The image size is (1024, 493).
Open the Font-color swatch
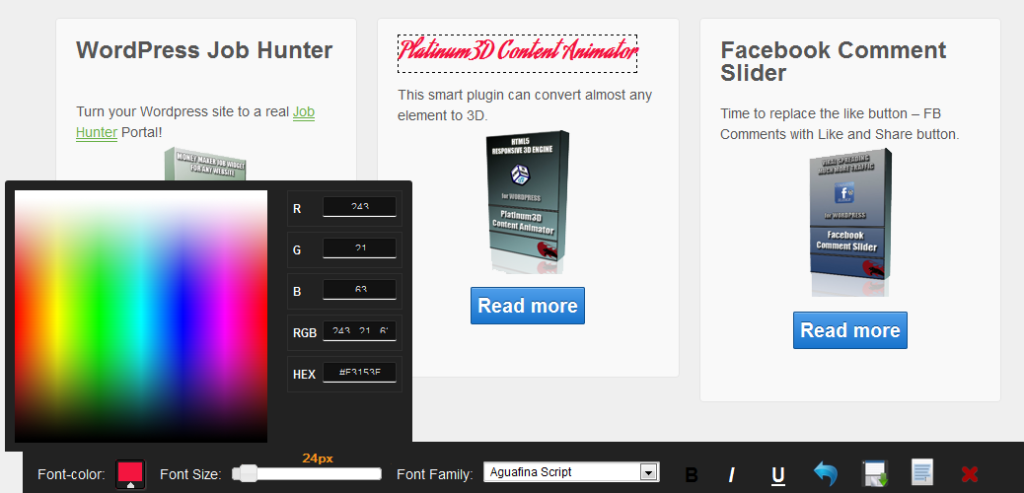pos(131,474)
